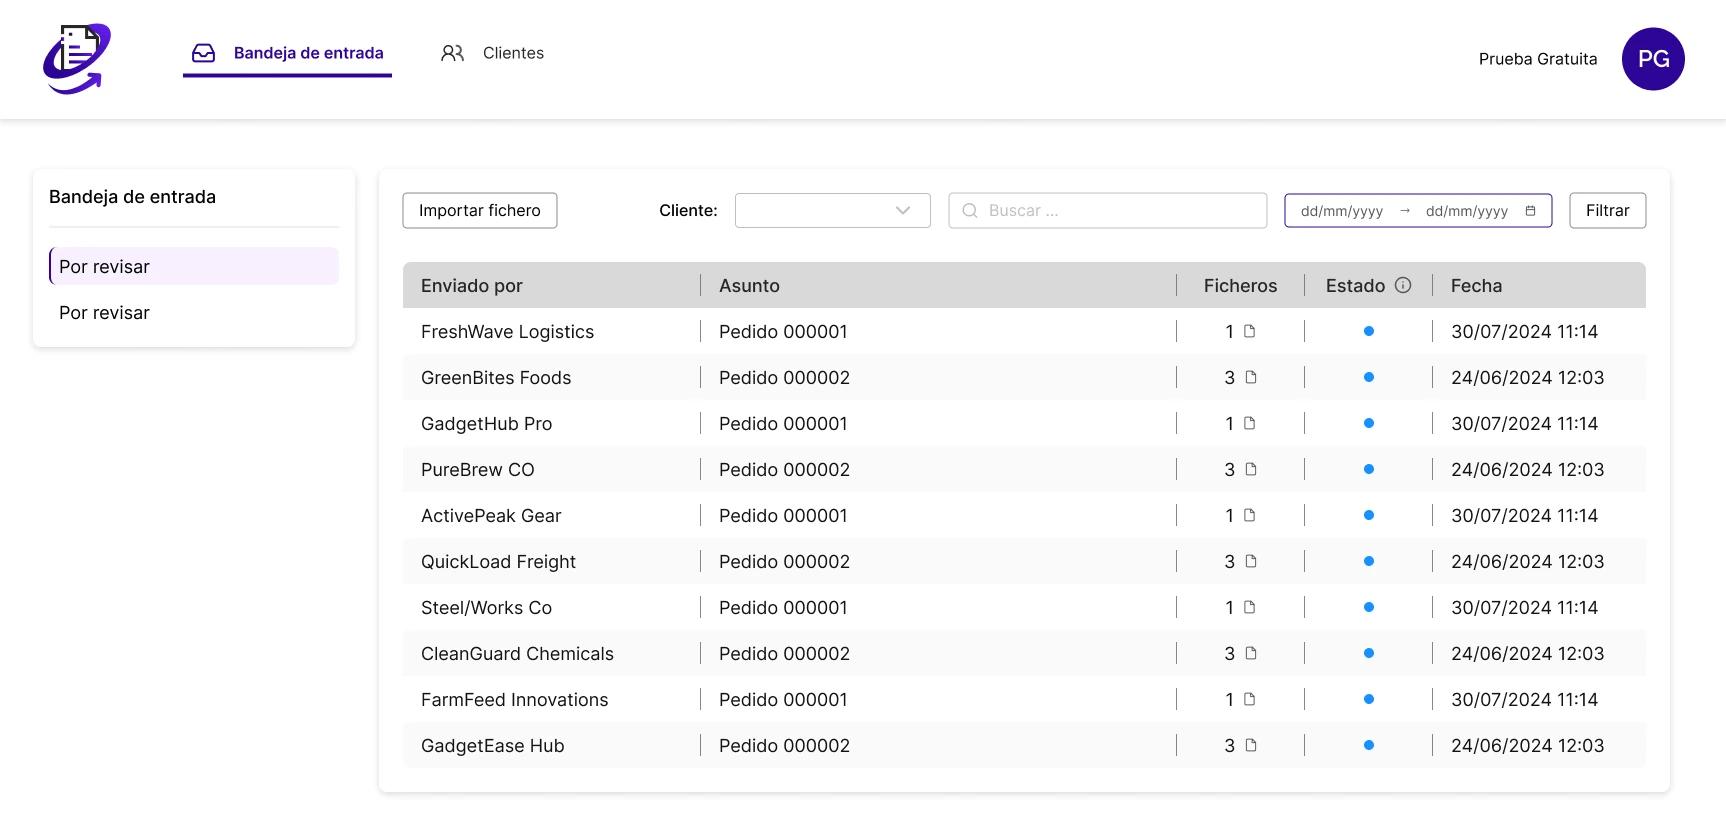The width and height of the screenshot is (1726, 830).
Task: Select the second Por revisar sidebar item
Action: [194, 313]
